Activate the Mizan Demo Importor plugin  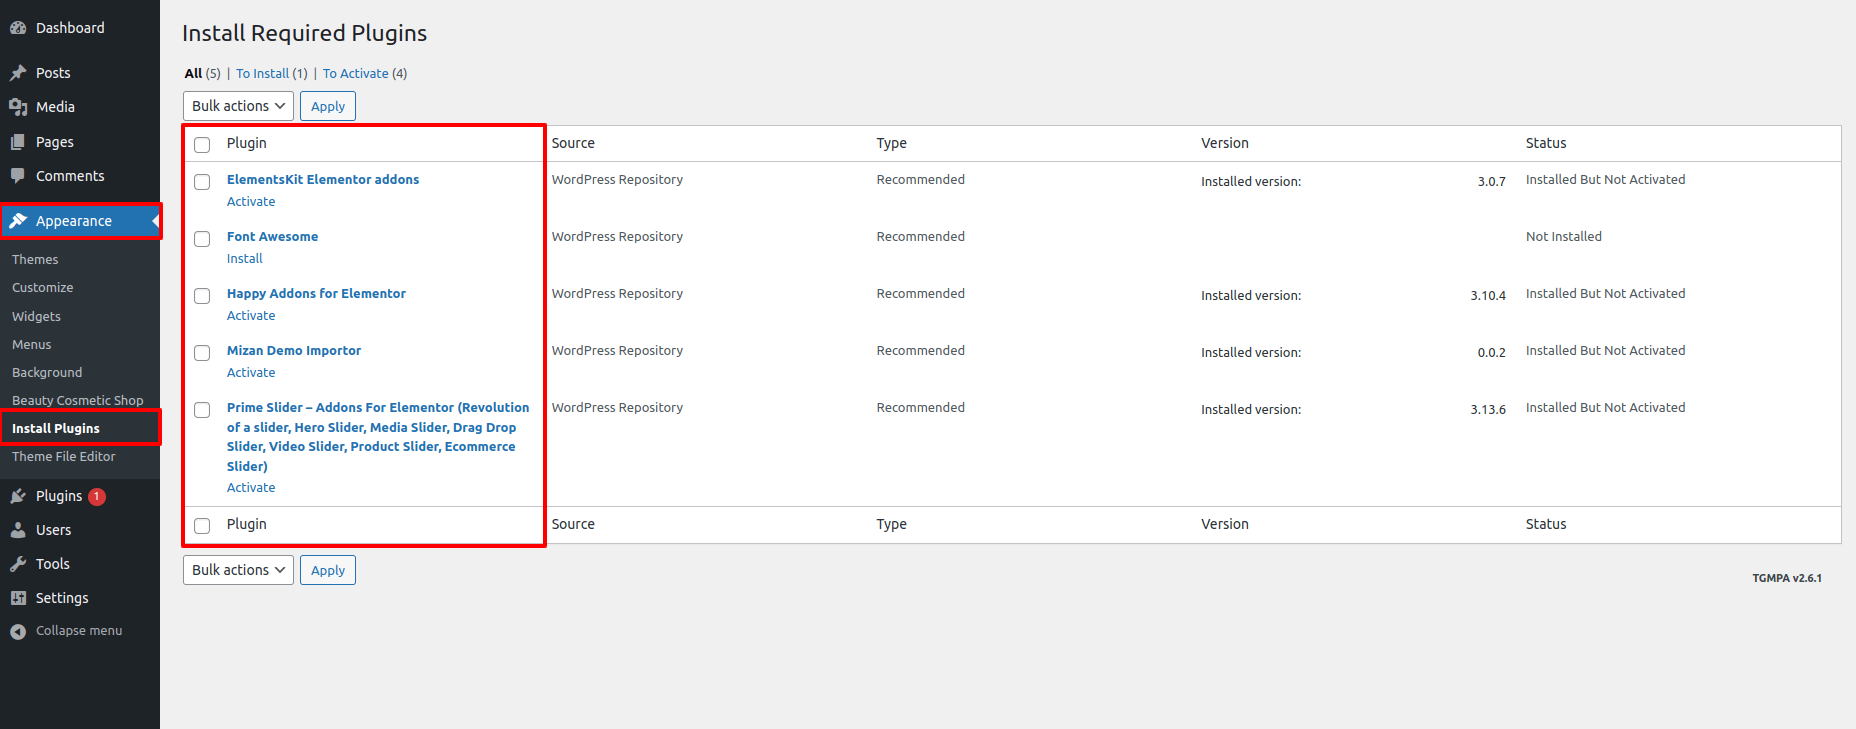point(250,372)
